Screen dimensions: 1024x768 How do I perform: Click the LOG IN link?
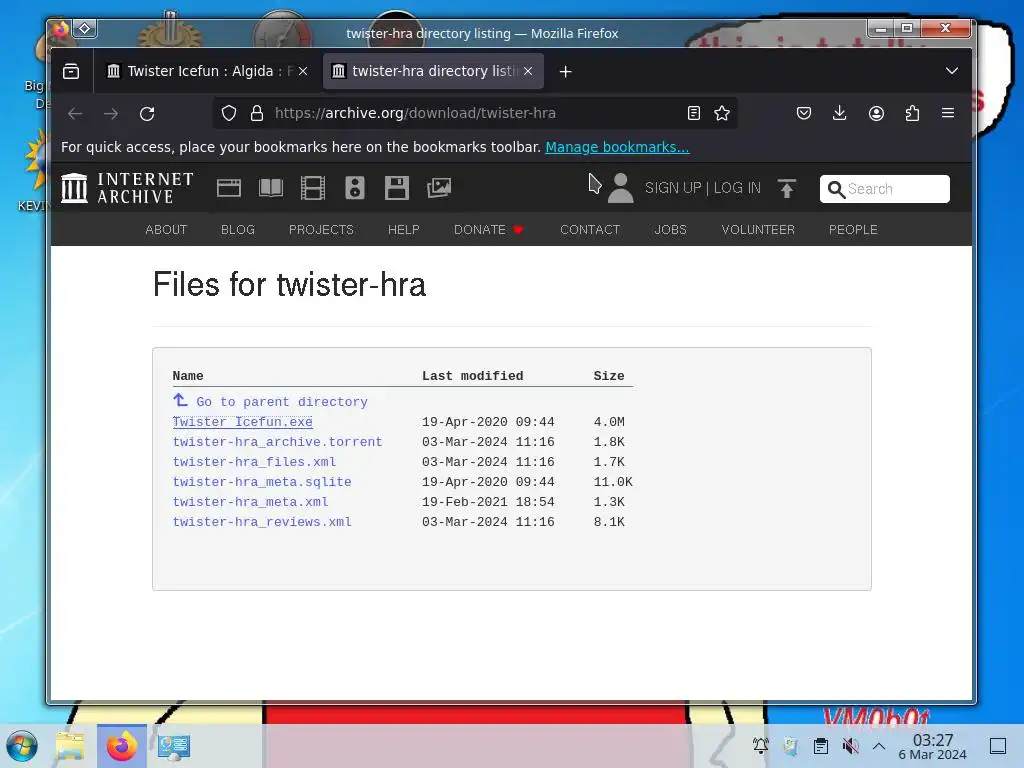click(737, 188)
